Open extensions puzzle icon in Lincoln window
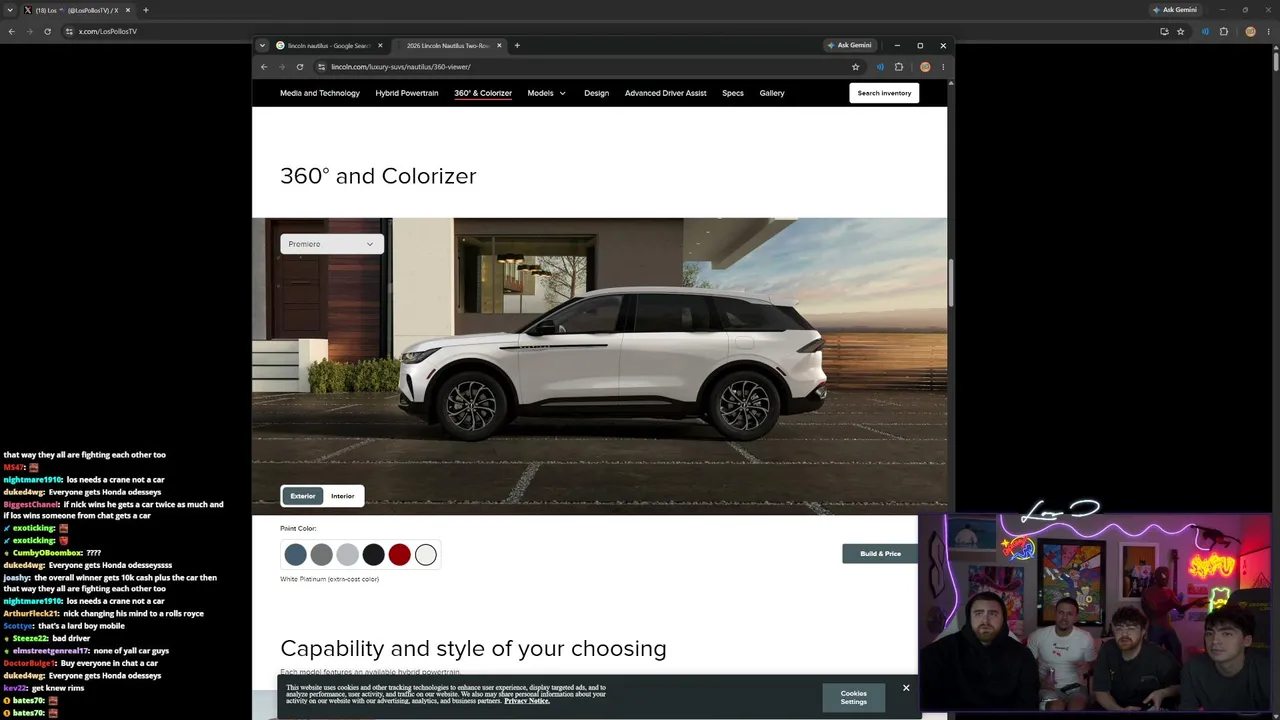Screen dimensions: 1280x720 pyautogui.click(x=899, y=67)
